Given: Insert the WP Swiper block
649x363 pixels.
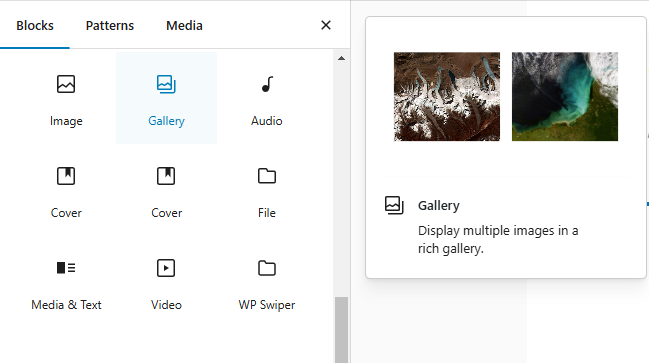Looking at the screenshot, I should (267, 282).
